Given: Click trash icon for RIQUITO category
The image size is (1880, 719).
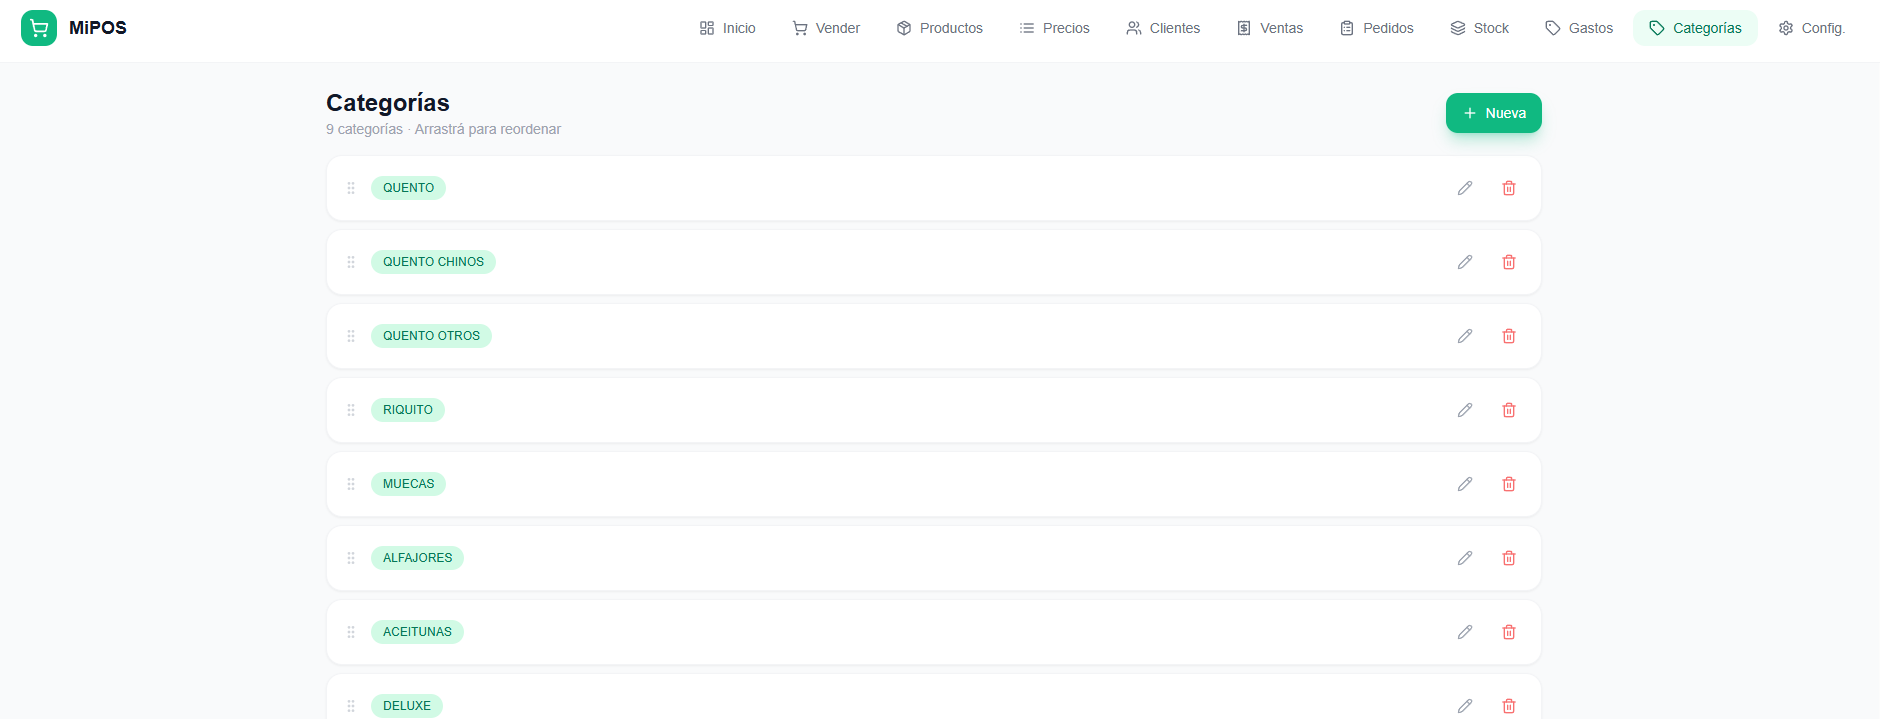Looking at the screenshot, I should [1508, 410].
